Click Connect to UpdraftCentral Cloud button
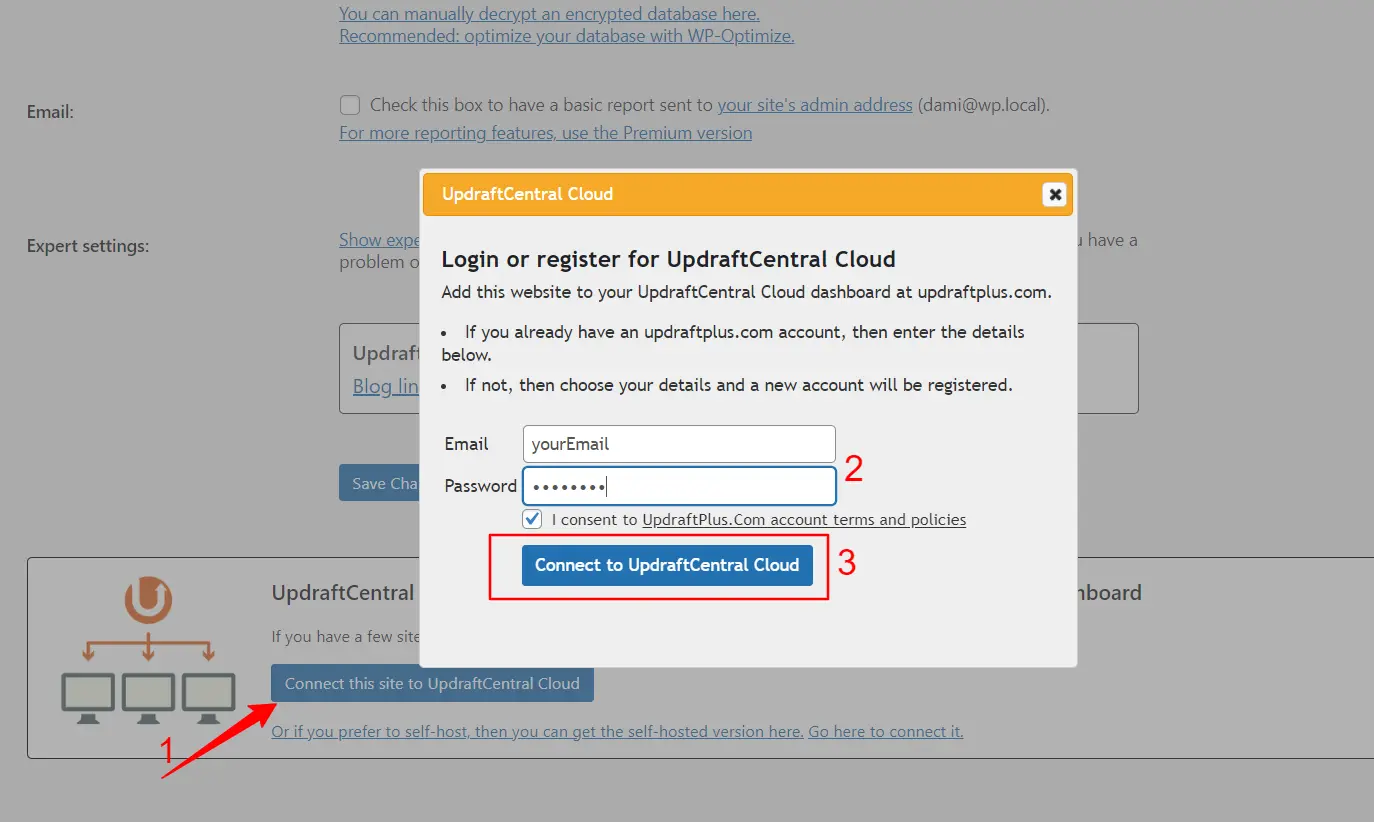This screenshot has height=822, width=1374. coord(667,565)
